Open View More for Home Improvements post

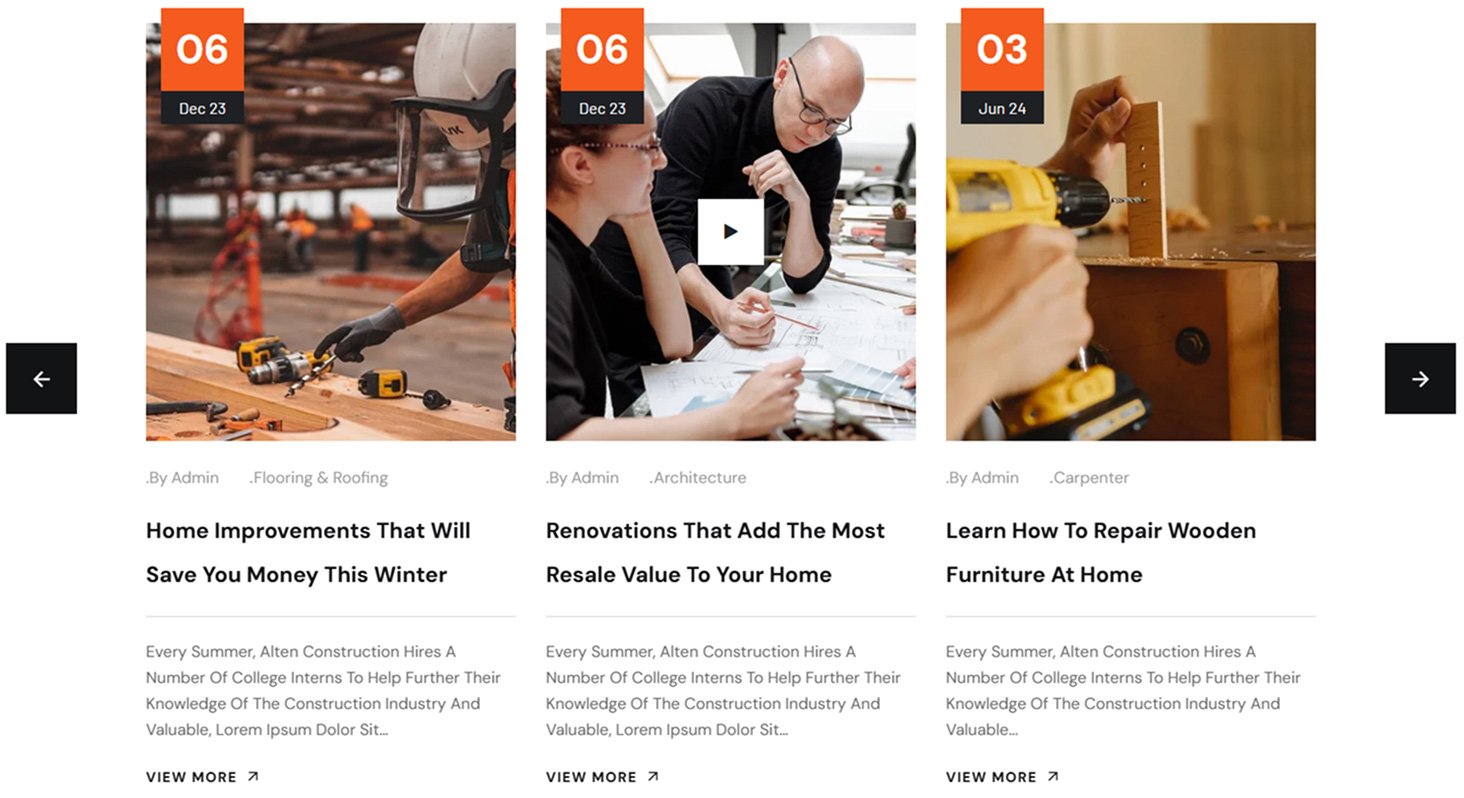point(191,777)
